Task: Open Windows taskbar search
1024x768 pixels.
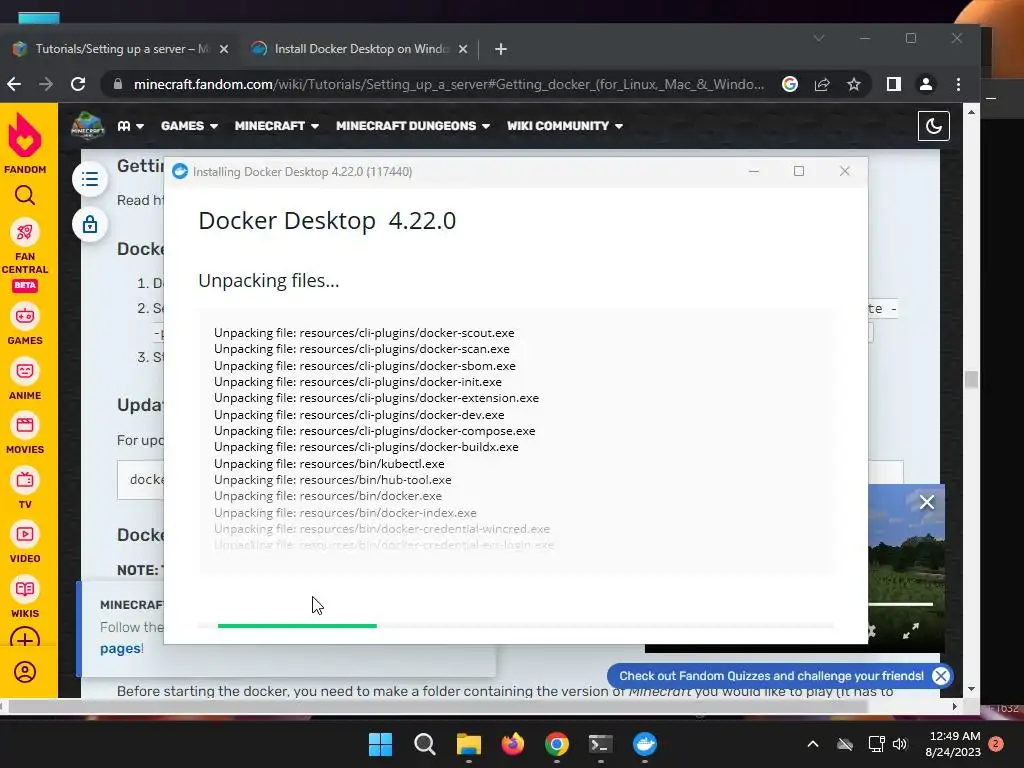Action: pos(424,744)
